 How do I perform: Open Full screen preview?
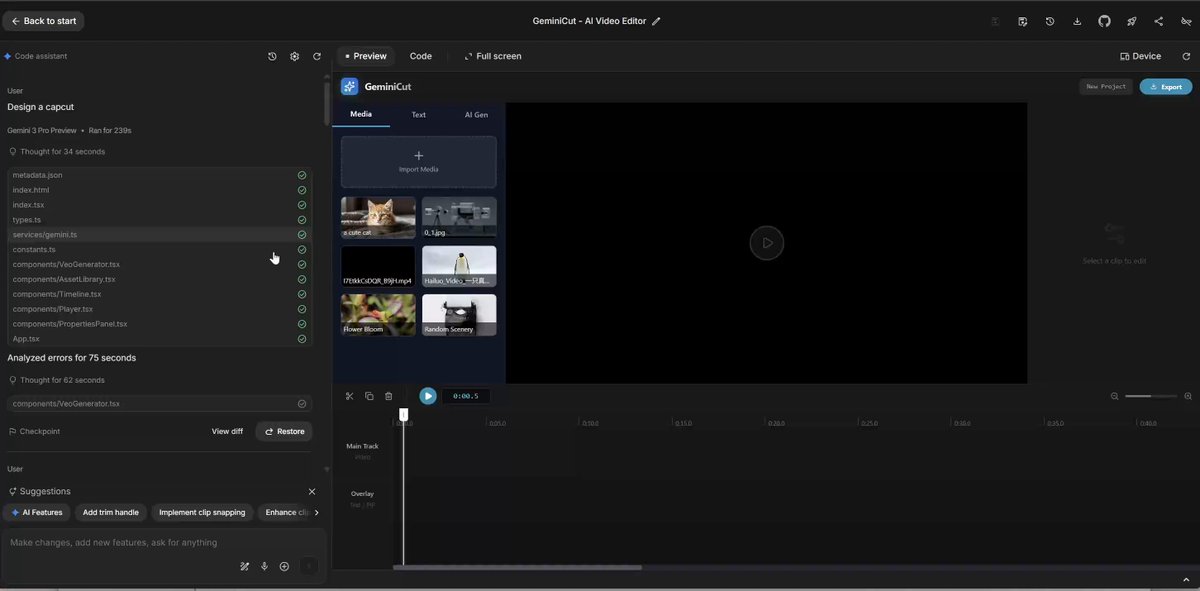point(493,56)
